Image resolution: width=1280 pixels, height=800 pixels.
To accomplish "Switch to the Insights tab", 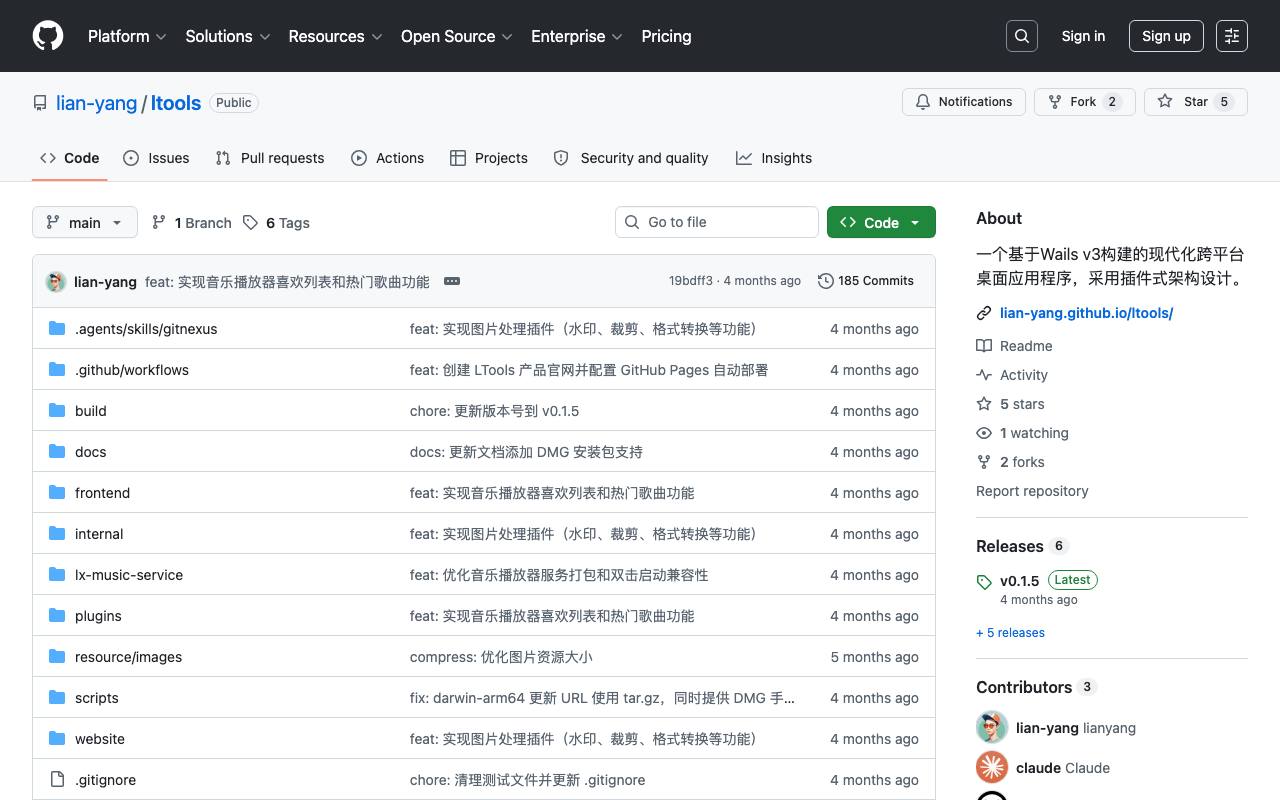I will tap(774, 158).
